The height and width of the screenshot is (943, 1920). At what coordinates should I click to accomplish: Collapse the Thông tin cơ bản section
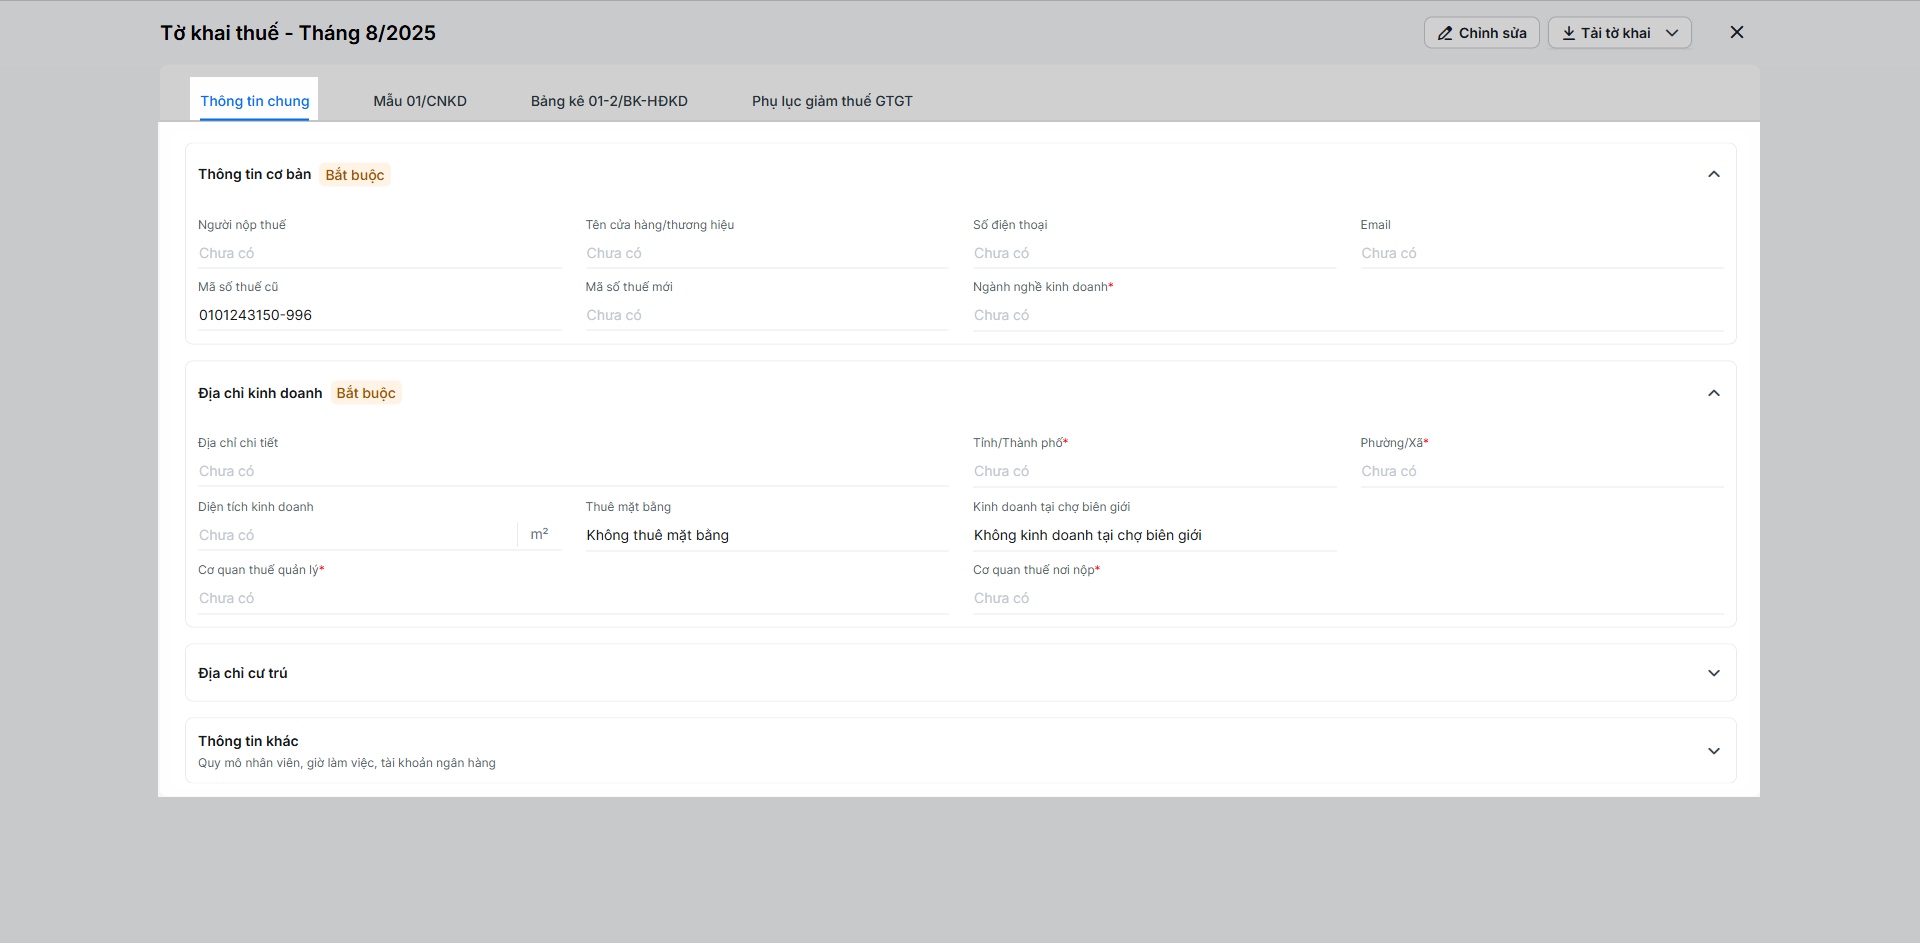pyautogui.click(x=1714, y=174)
